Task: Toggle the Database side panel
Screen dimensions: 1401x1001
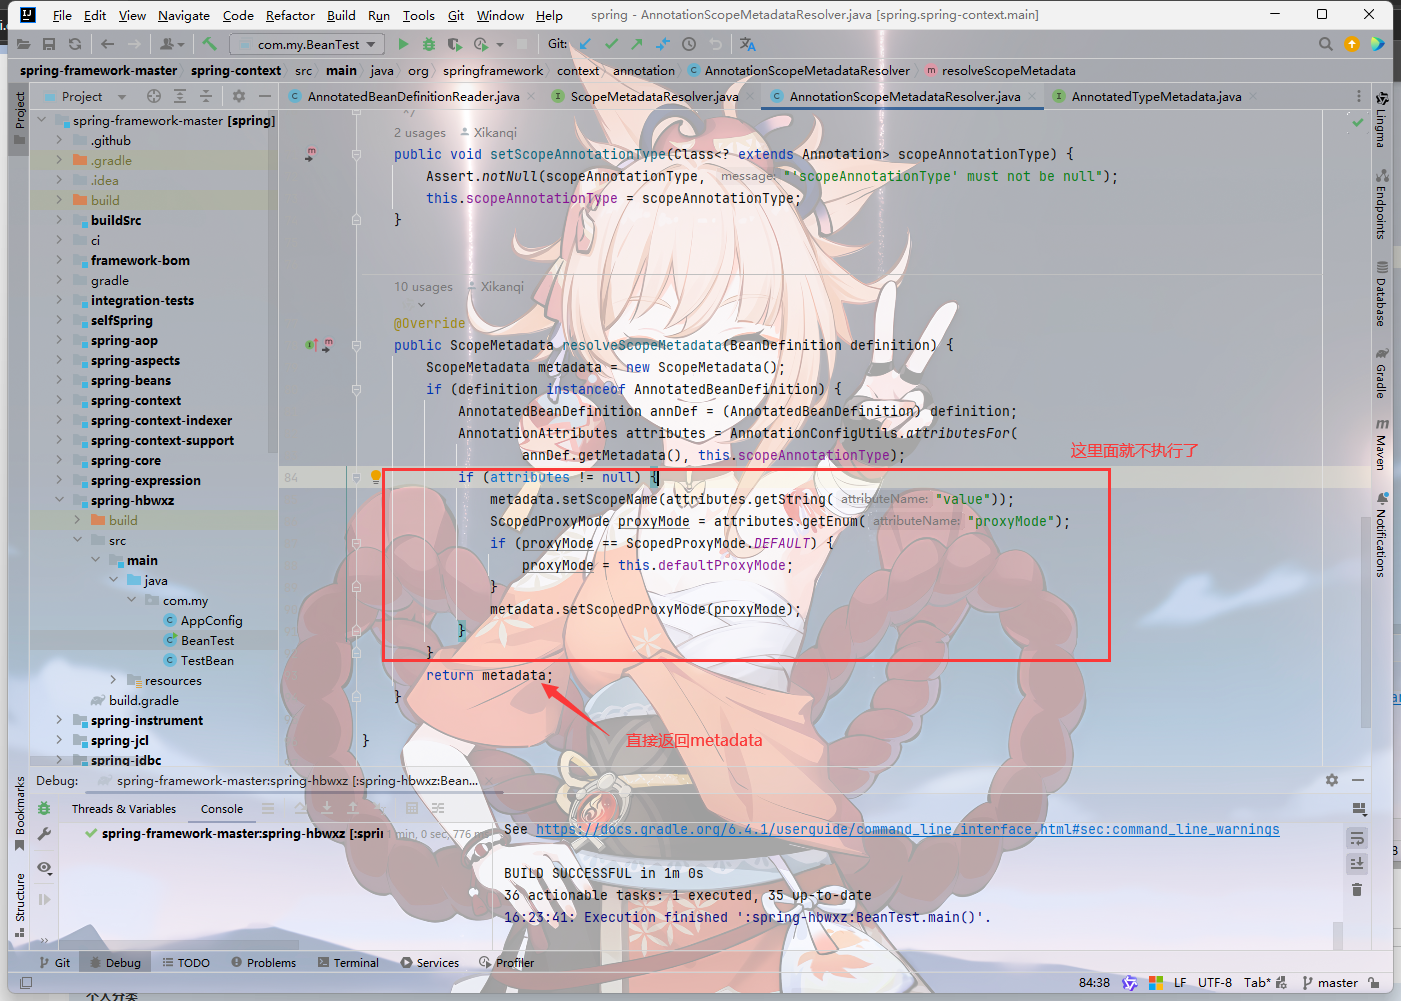Action: pos(1381,294)
